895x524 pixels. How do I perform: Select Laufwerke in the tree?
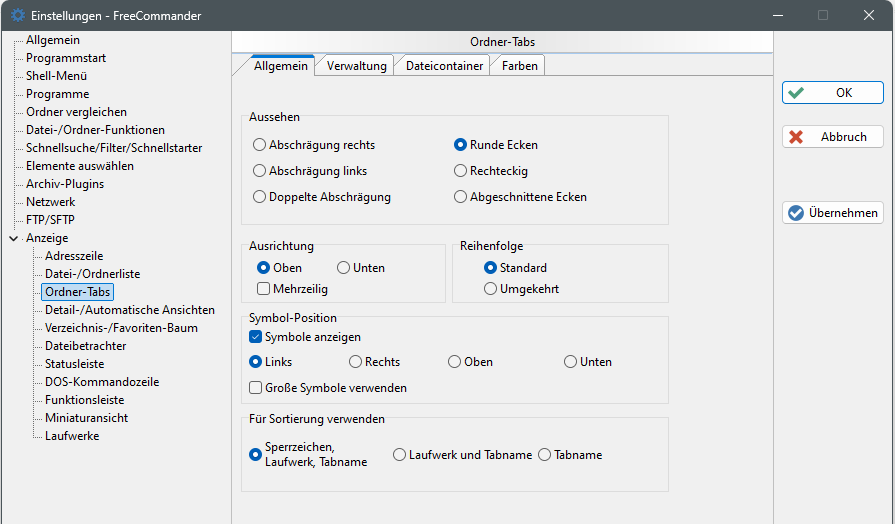[x=72, y=436]
